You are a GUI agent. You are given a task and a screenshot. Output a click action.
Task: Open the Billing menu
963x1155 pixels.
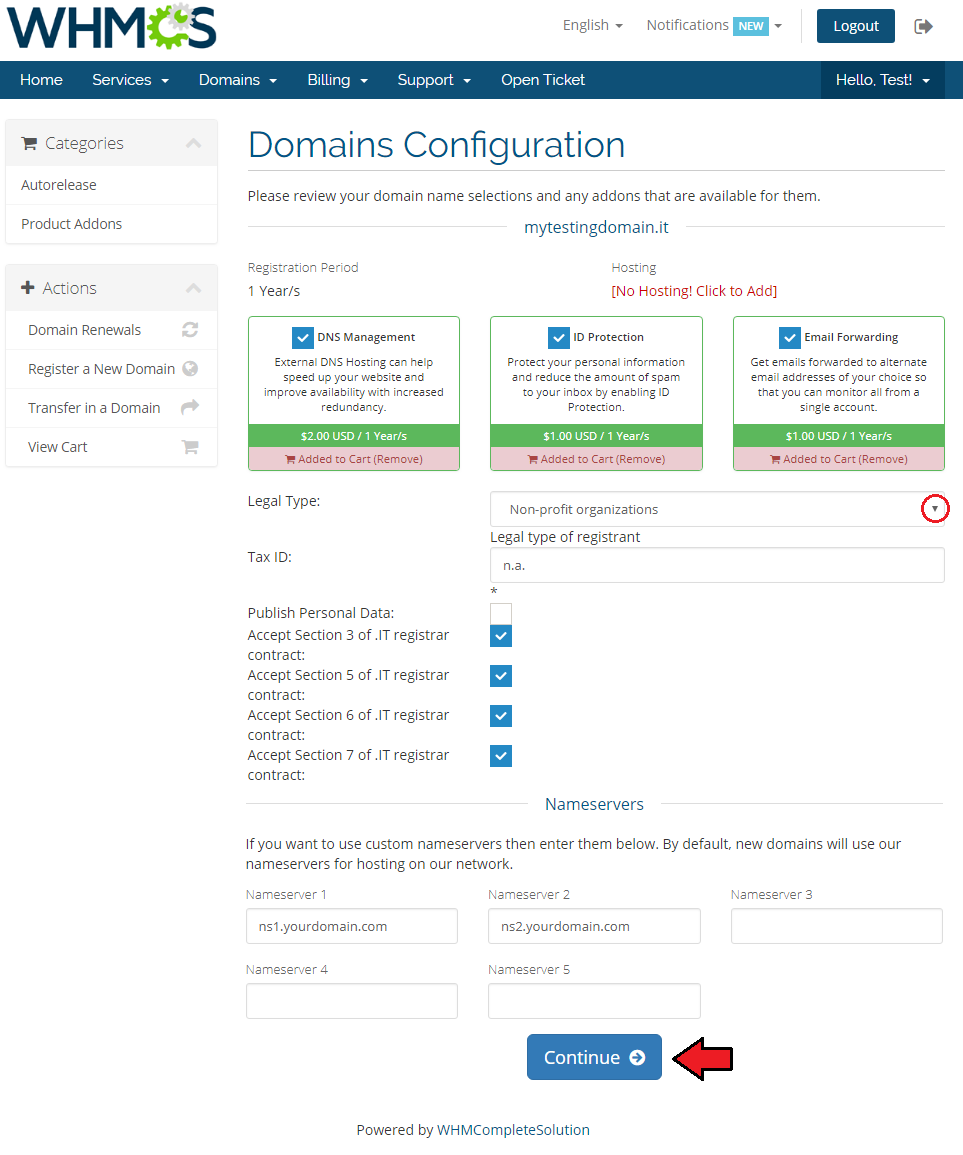337,80
